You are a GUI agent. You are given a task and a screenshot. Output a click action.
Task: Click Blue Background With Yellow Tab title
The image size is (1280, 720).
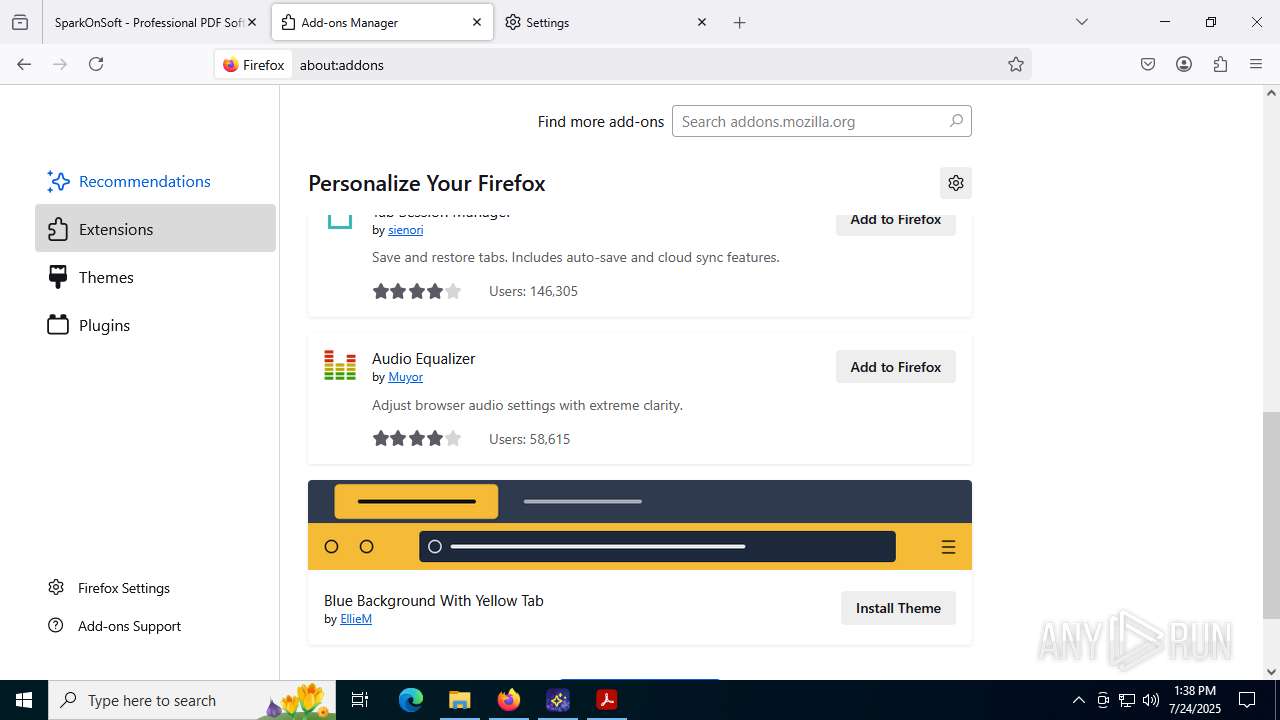tap(433, 600)
